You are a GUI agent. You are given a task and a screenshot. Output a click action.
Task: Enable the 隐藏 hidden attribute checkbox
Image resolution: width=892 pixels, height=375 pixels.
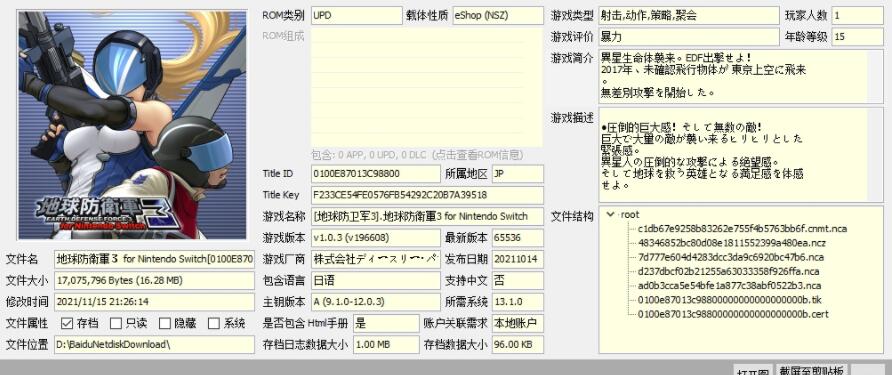coord(165,323)
